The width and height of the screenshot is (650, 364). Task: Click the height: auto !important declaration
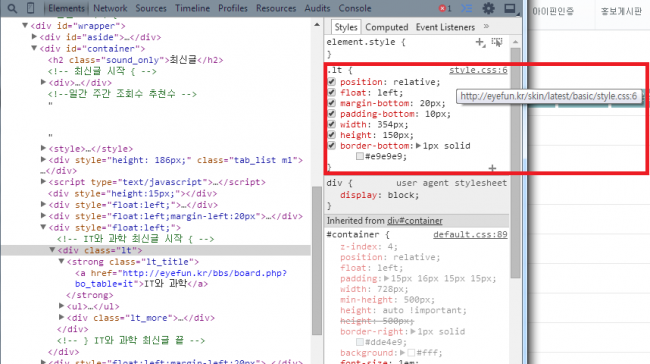[403, 311]
